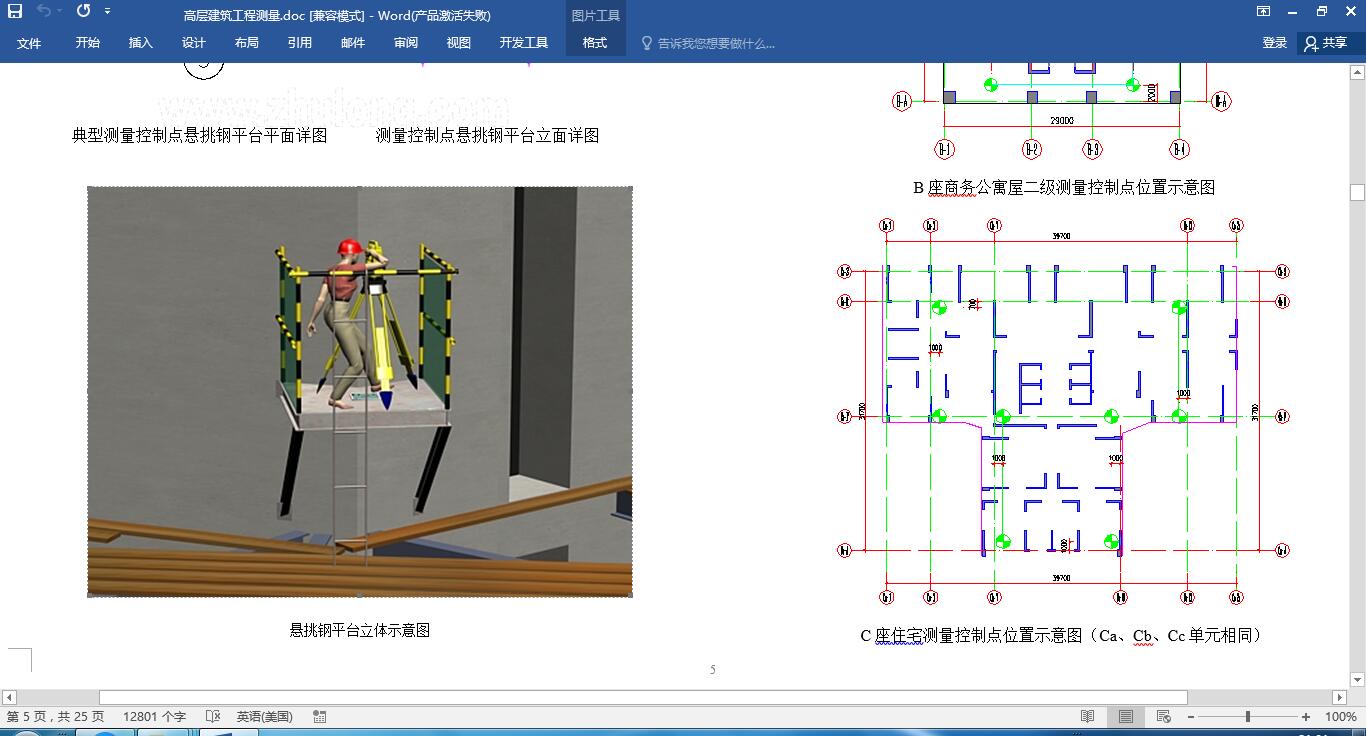Click the horizontal scrollbar thumb

(x=643, y=697)
